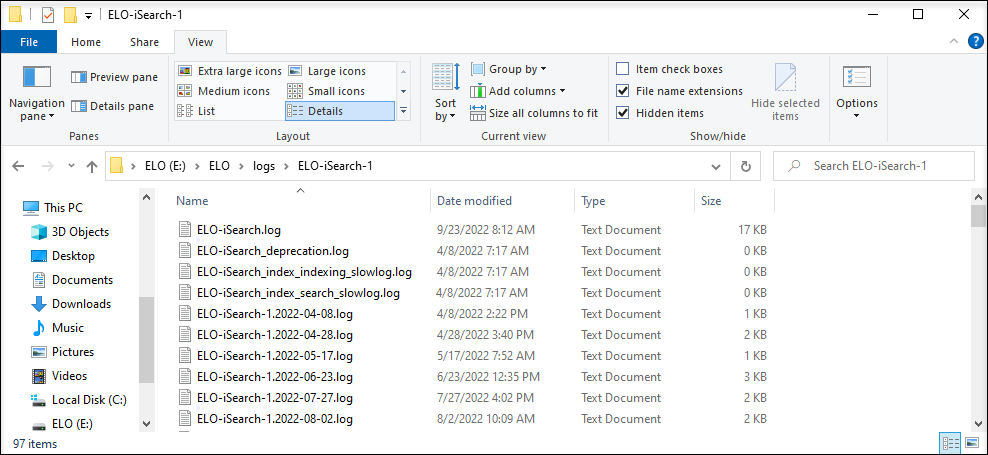Refresh the ELO-iSearch-1 folder
The image size is (988, 455).
pos(745,166)
